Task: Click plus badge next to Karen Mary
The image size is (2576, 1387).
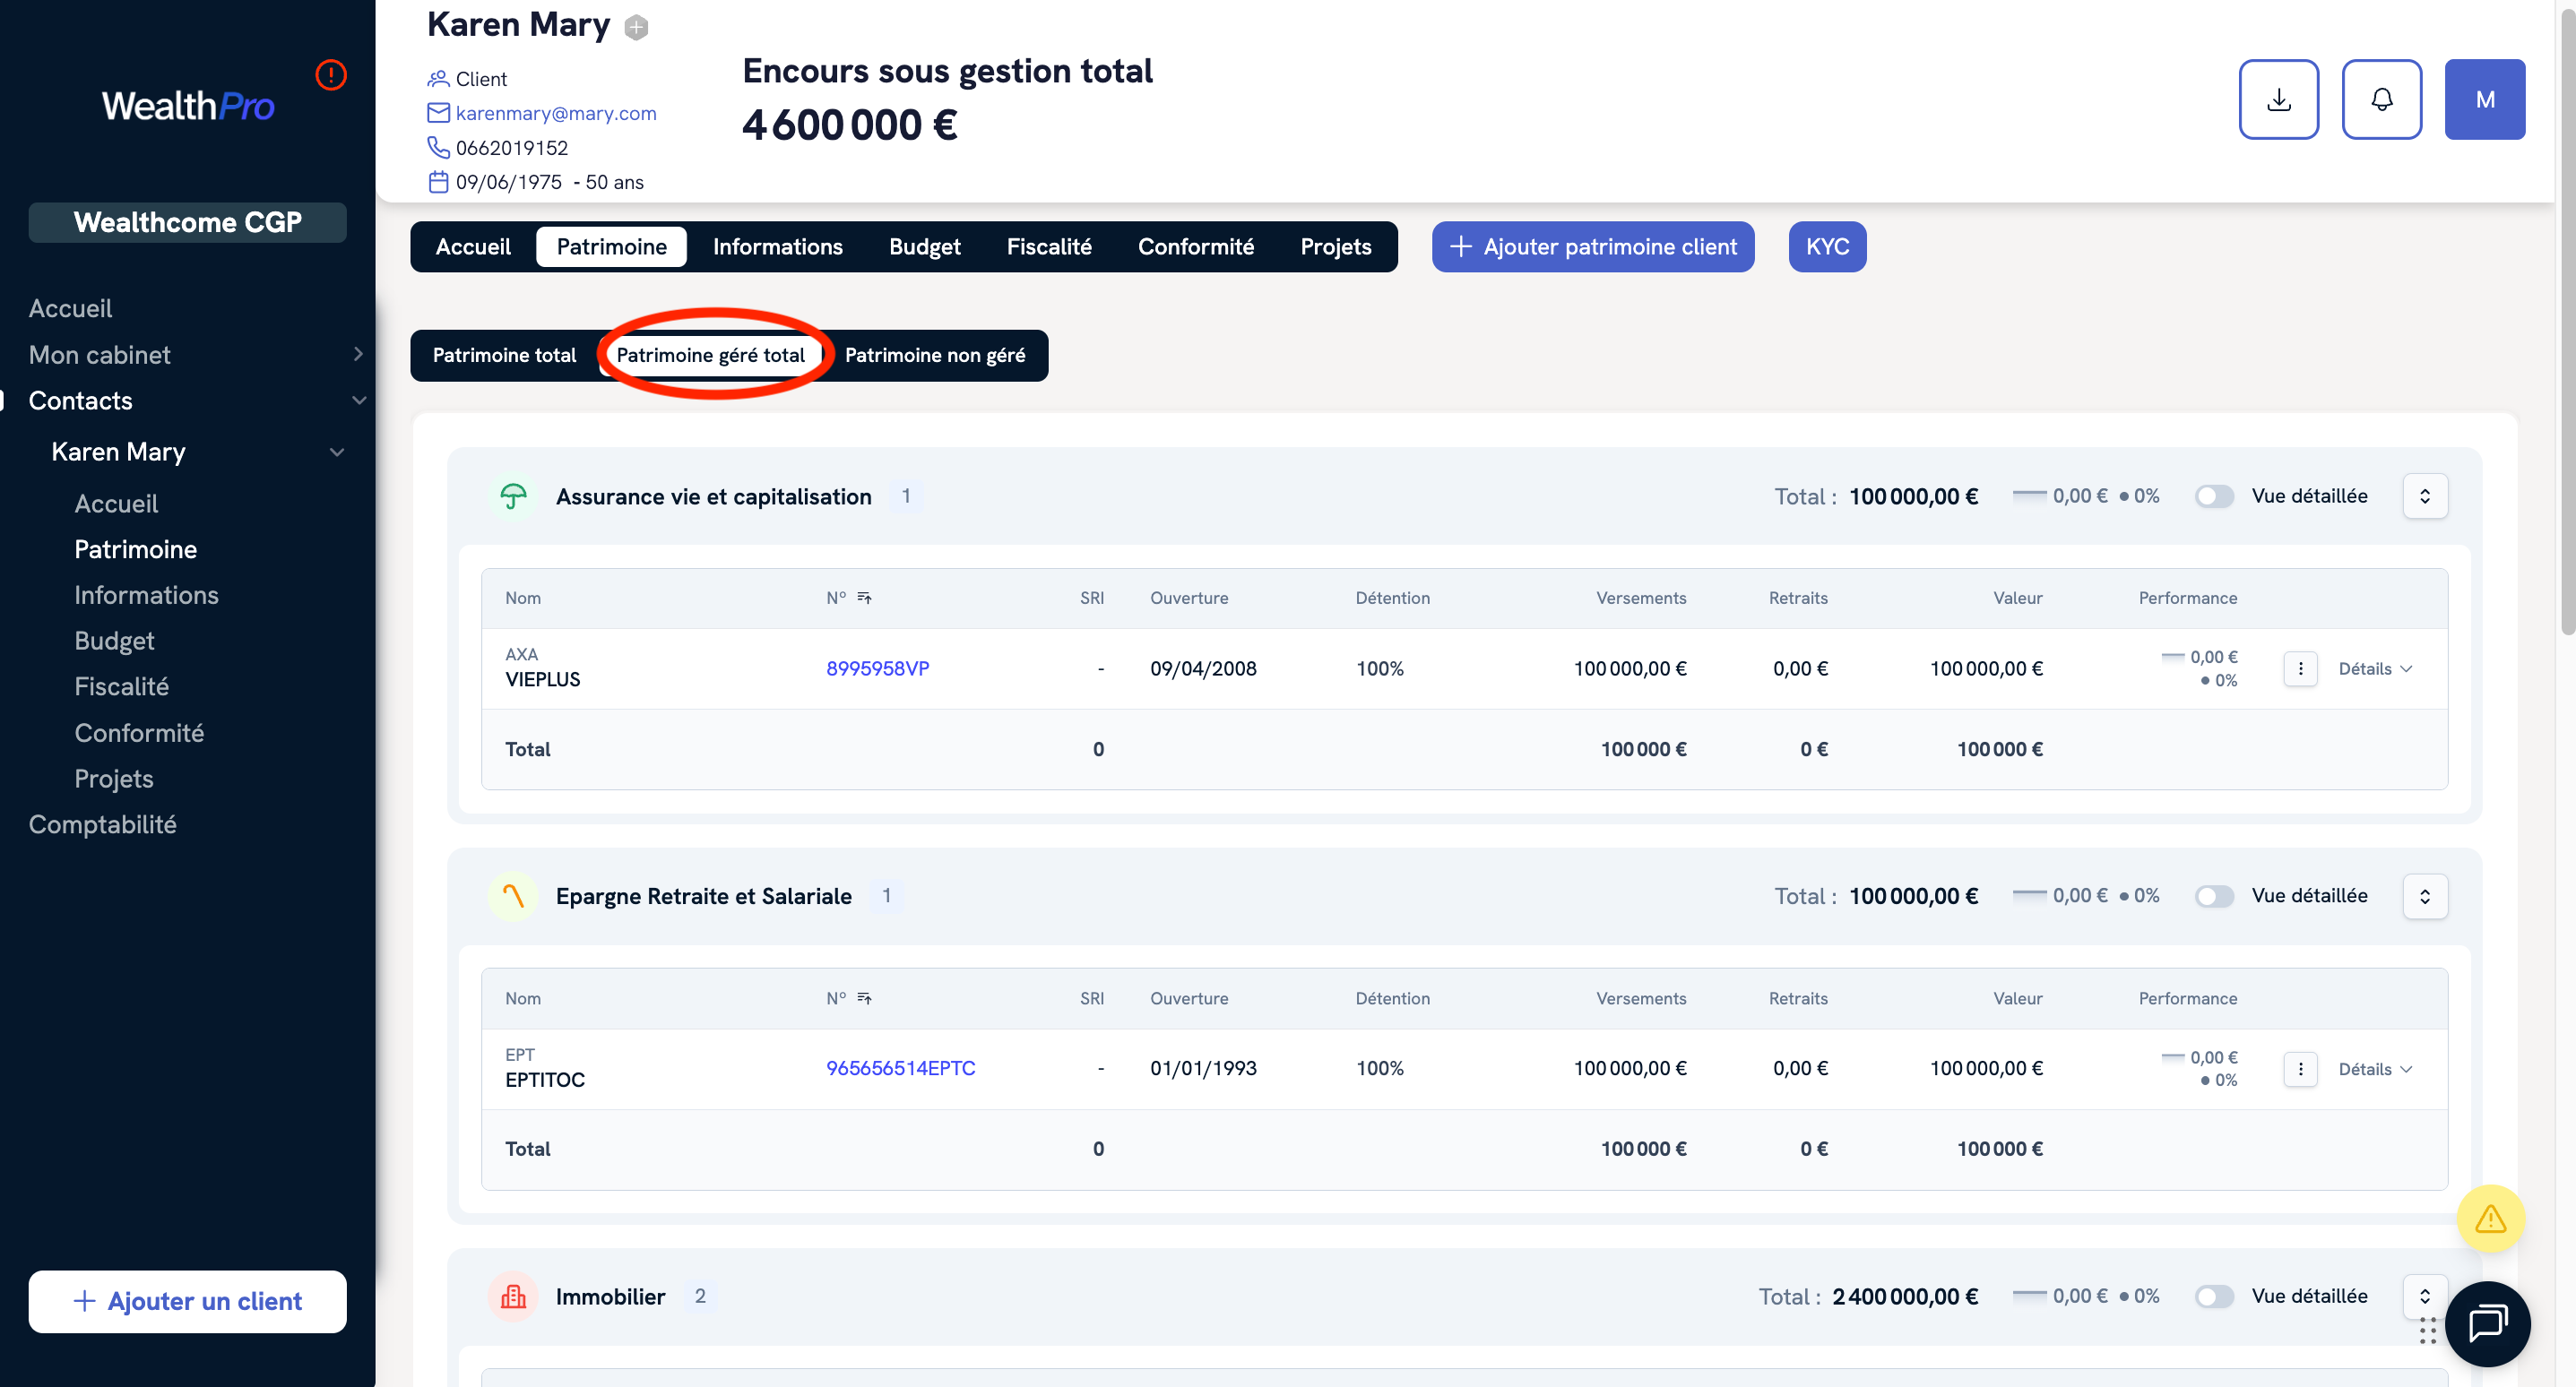Action: pos(636,27)
